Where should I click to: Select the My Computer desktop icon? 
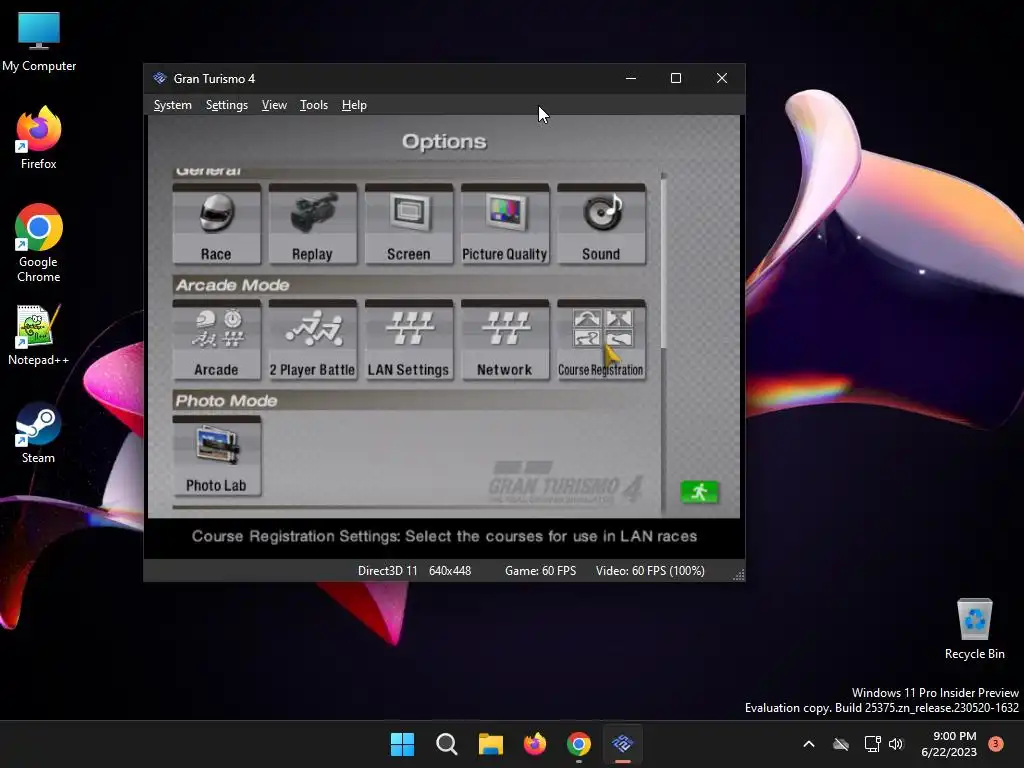coord(39,41)
